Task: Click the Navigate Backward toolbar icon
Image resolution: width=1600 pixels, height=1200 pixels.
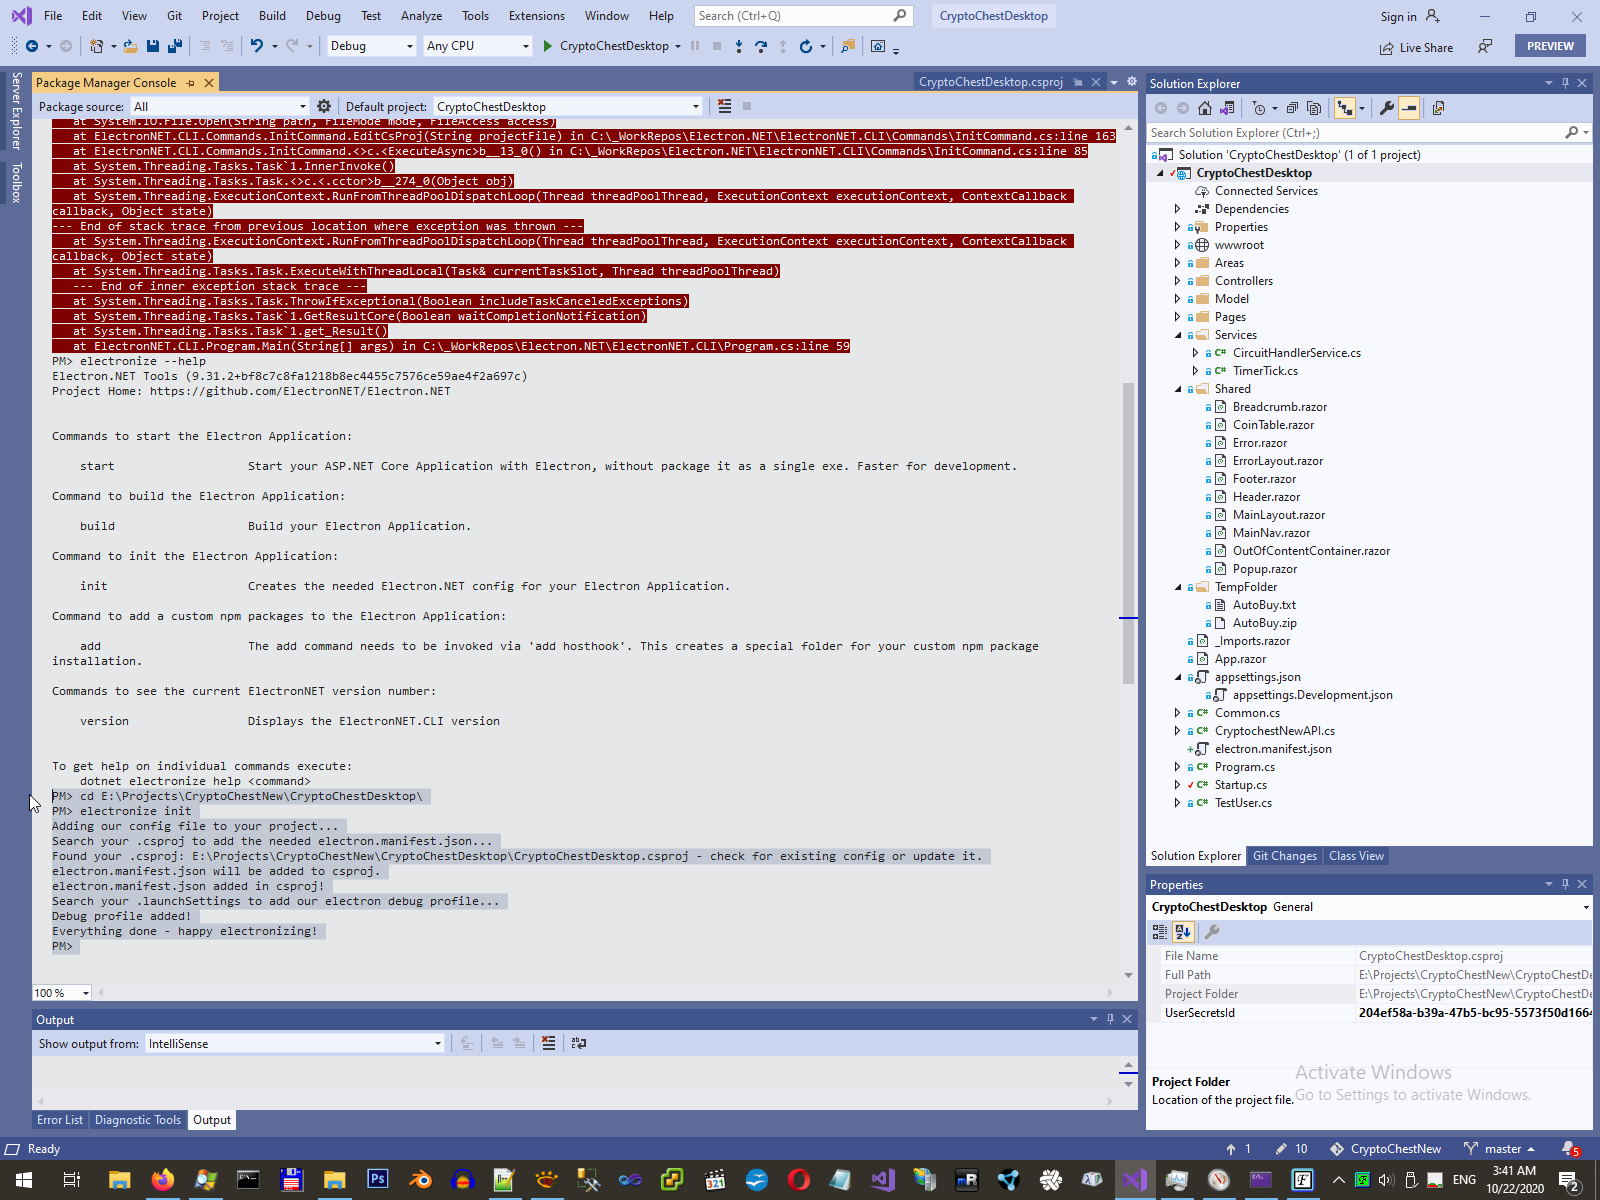Action: [32, 46]
